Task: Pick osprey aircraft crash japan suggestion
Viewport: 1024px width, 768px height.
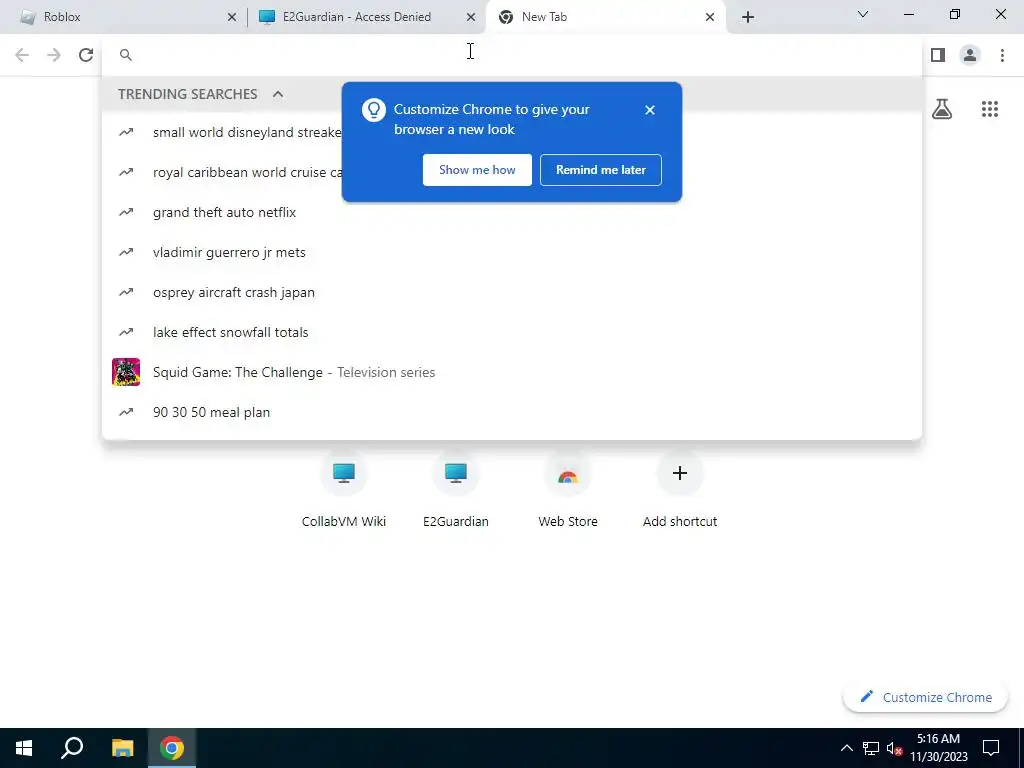Action: click(512, 292)
